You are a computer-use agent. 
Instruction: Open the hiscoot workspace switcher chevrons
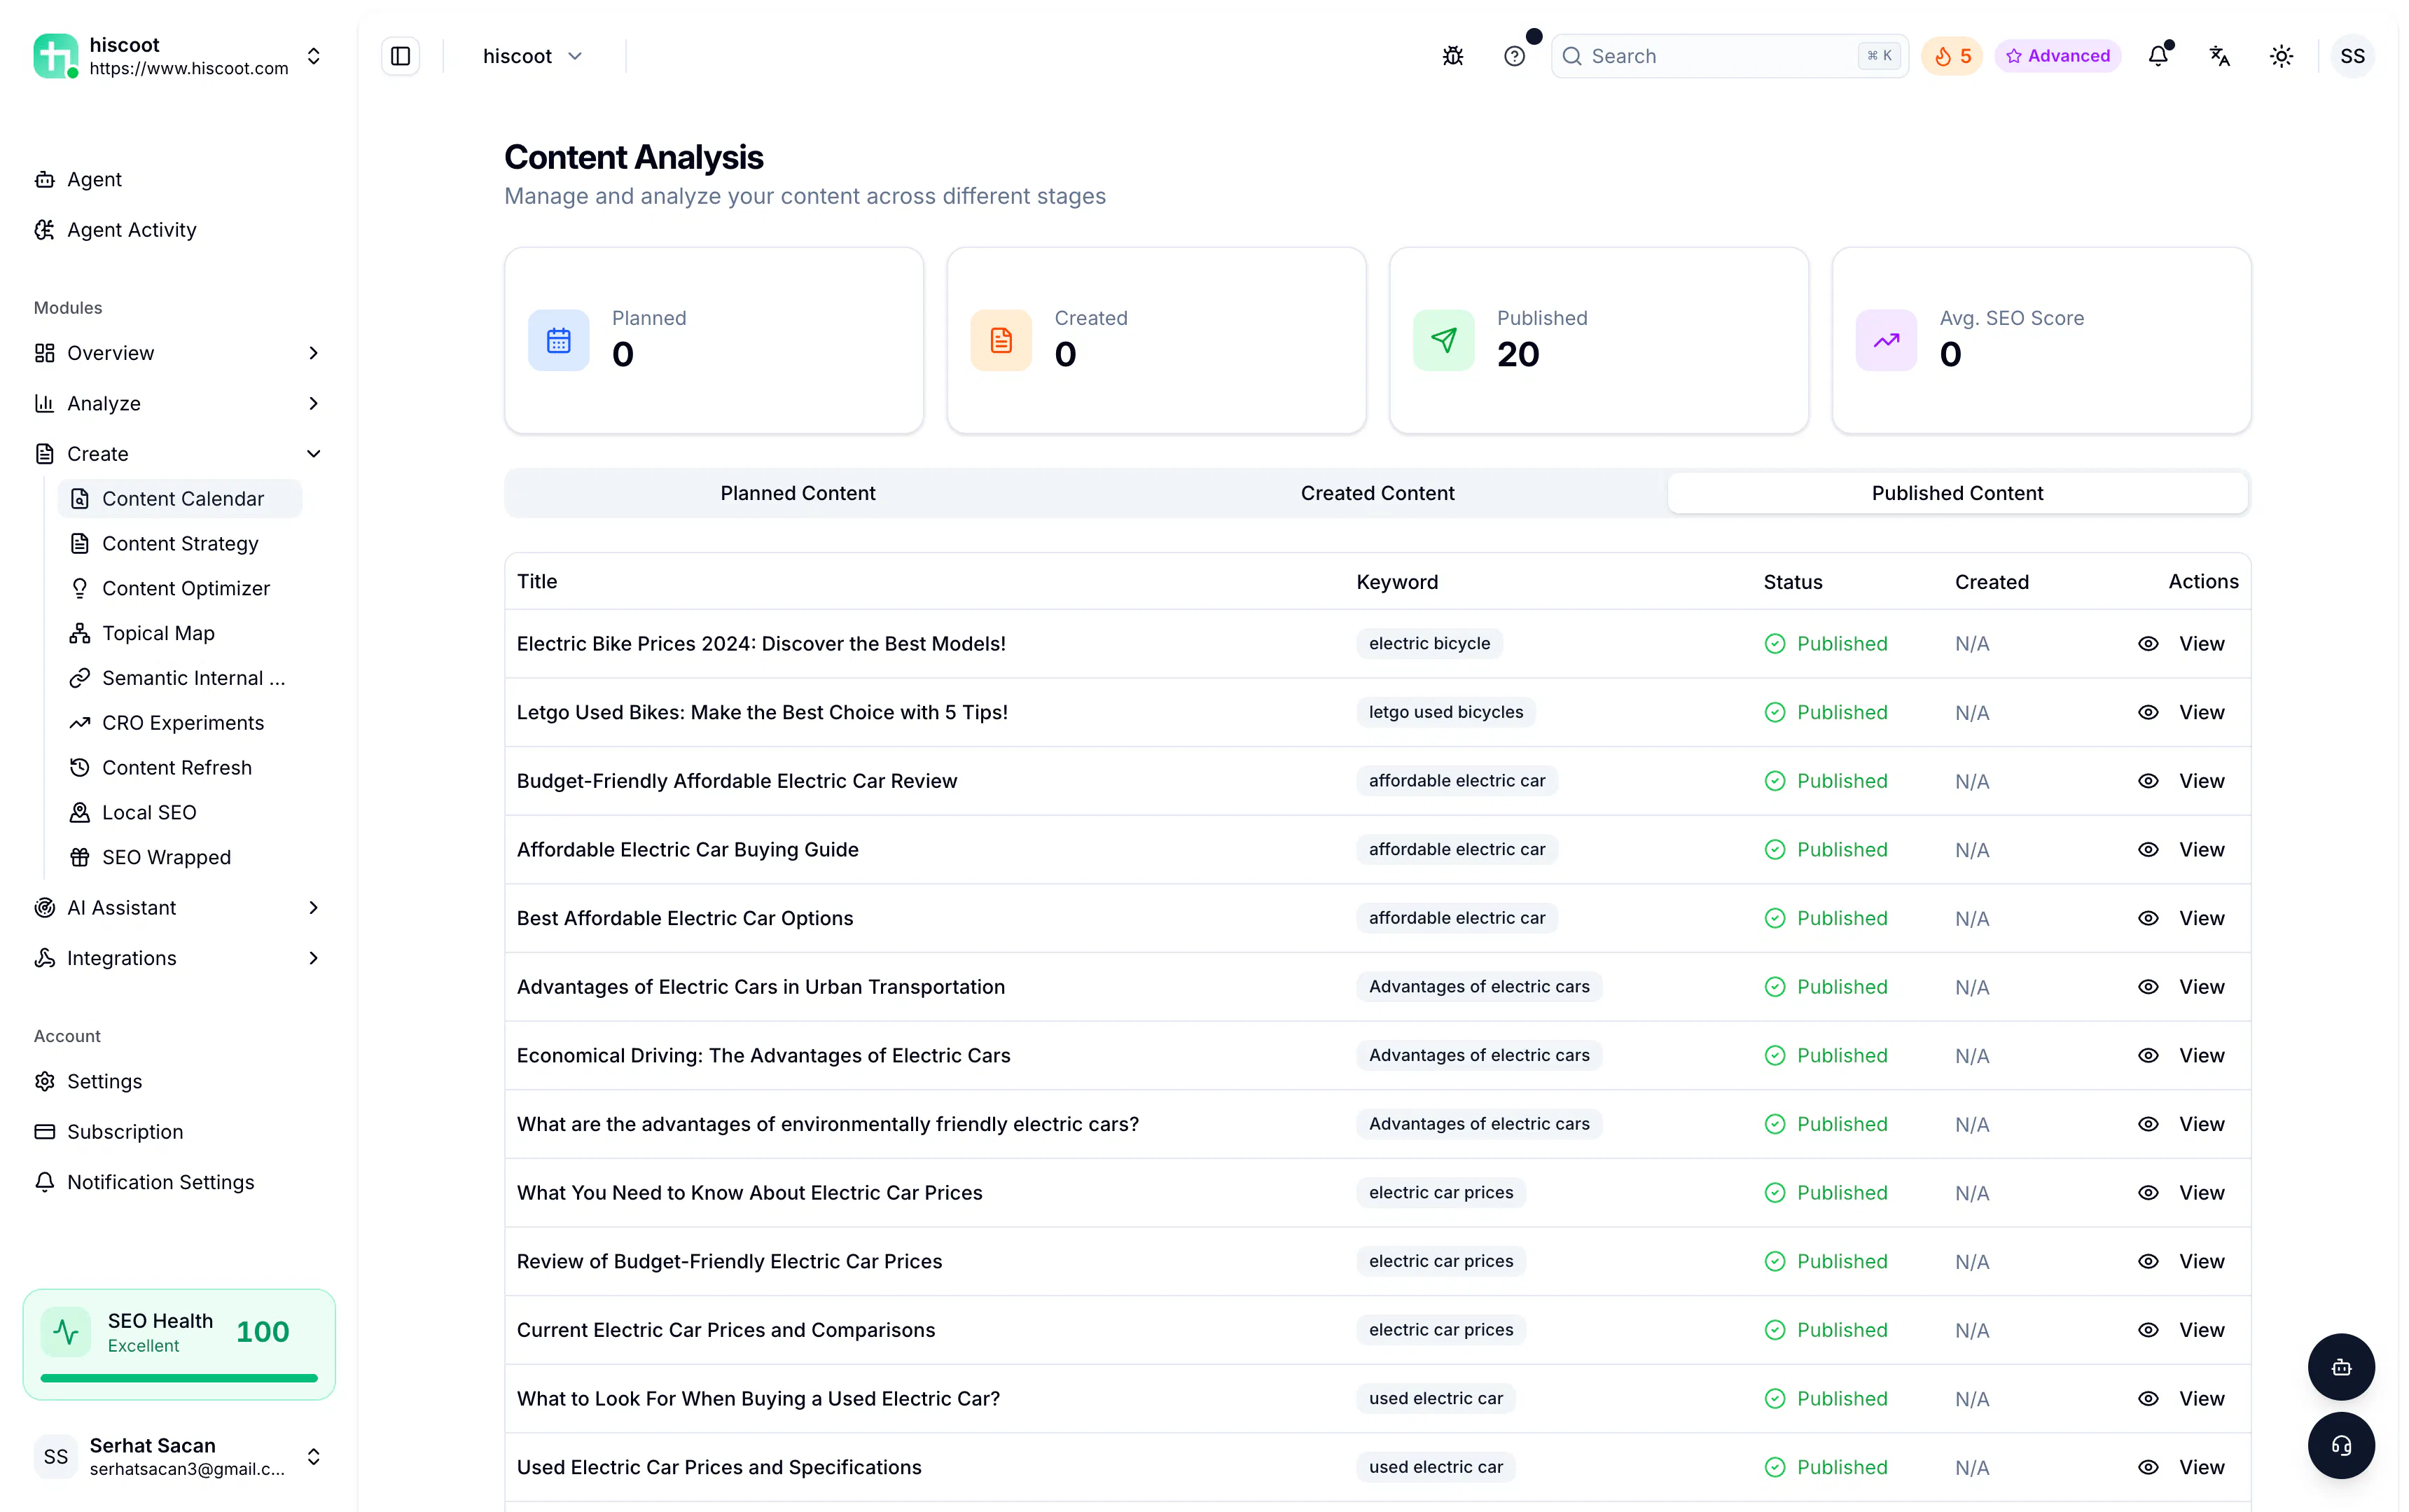313,56
